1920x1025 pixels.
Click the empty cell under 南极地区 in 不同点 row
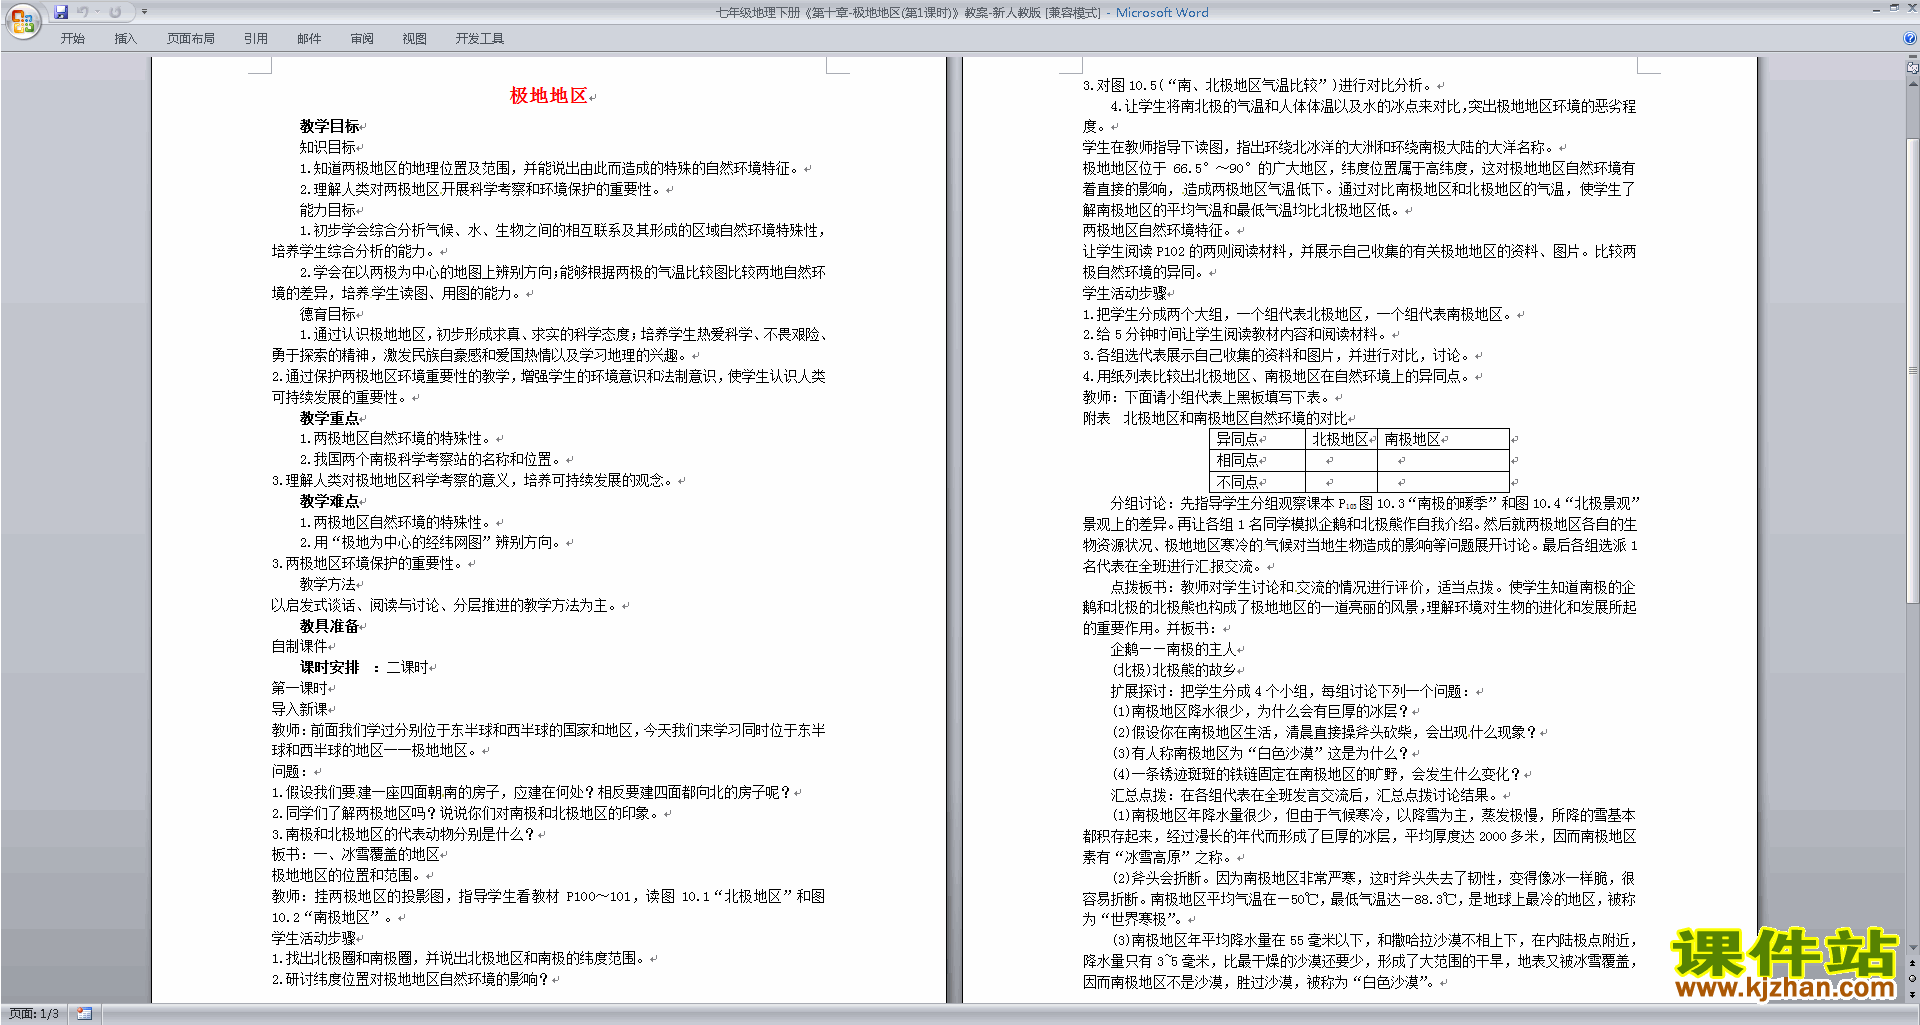[x=1443, y=482]
